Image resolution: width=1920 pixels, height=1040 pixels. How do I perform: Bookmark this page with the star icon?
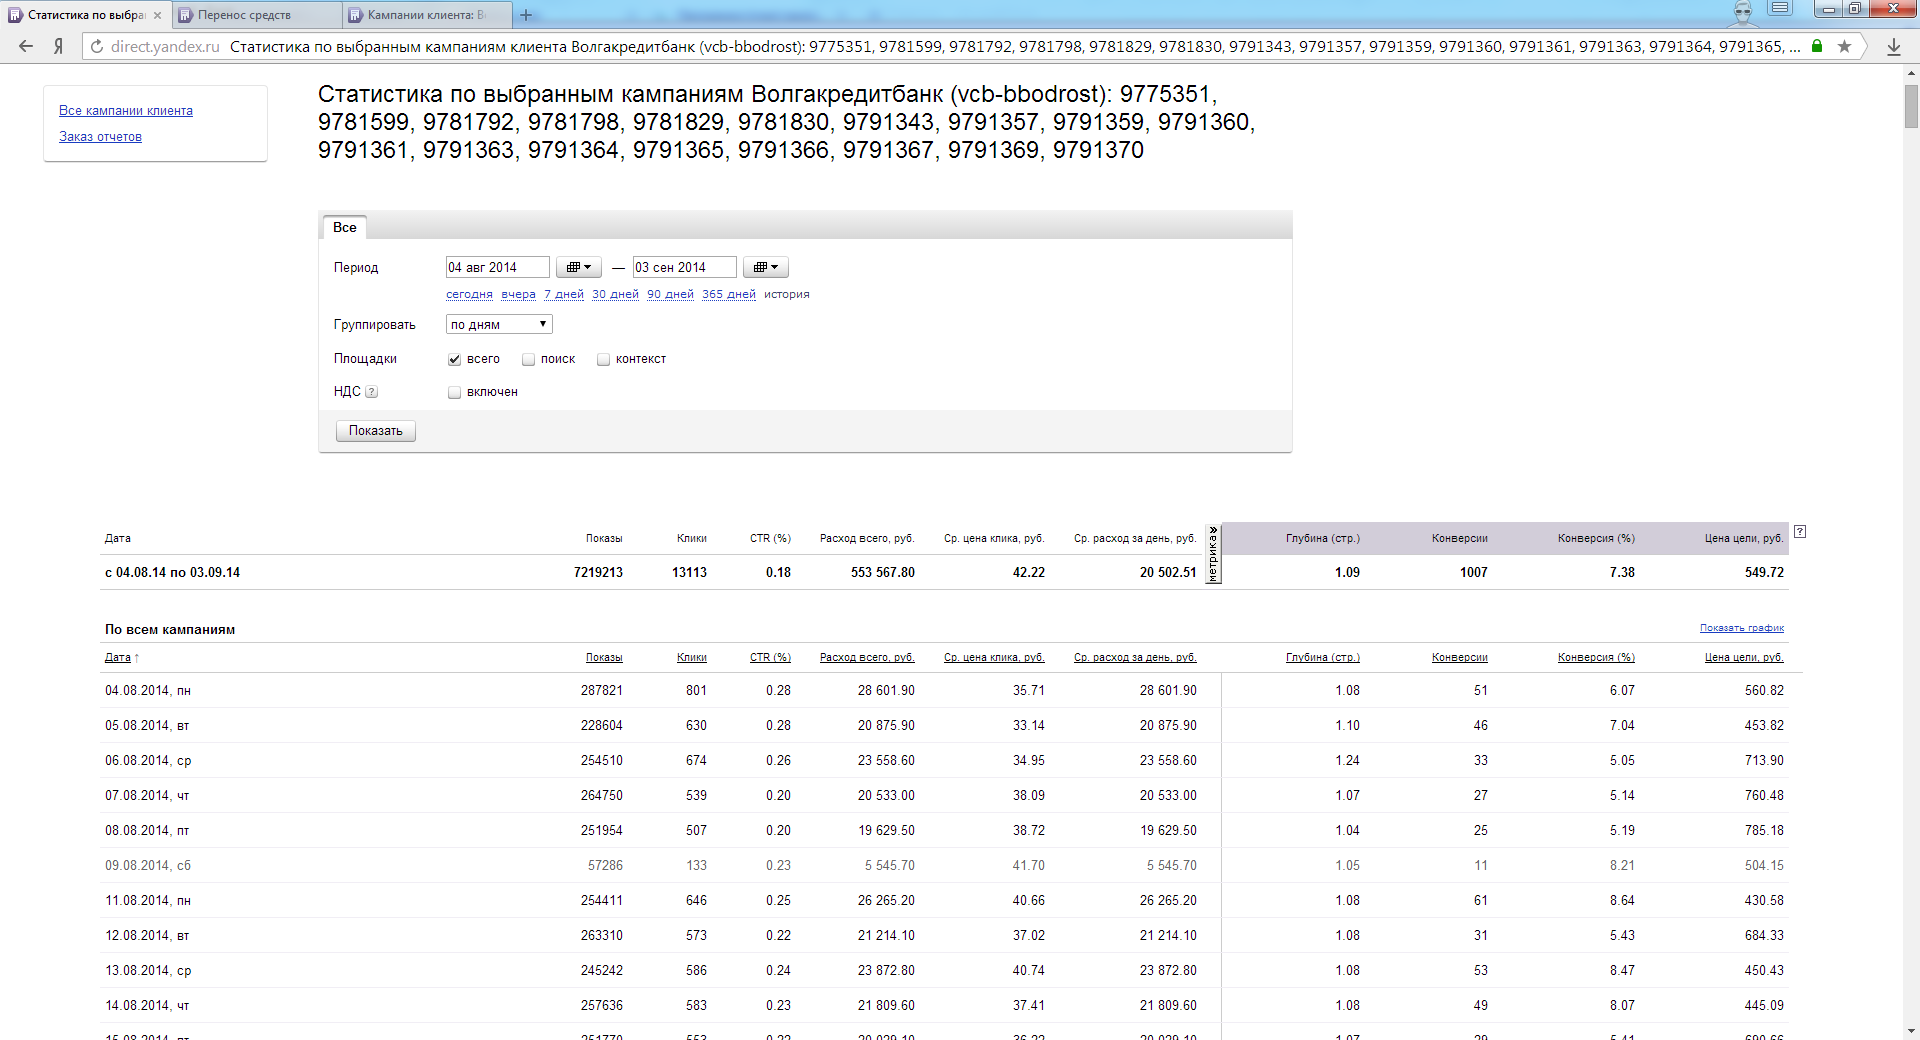coord(1845,46)
